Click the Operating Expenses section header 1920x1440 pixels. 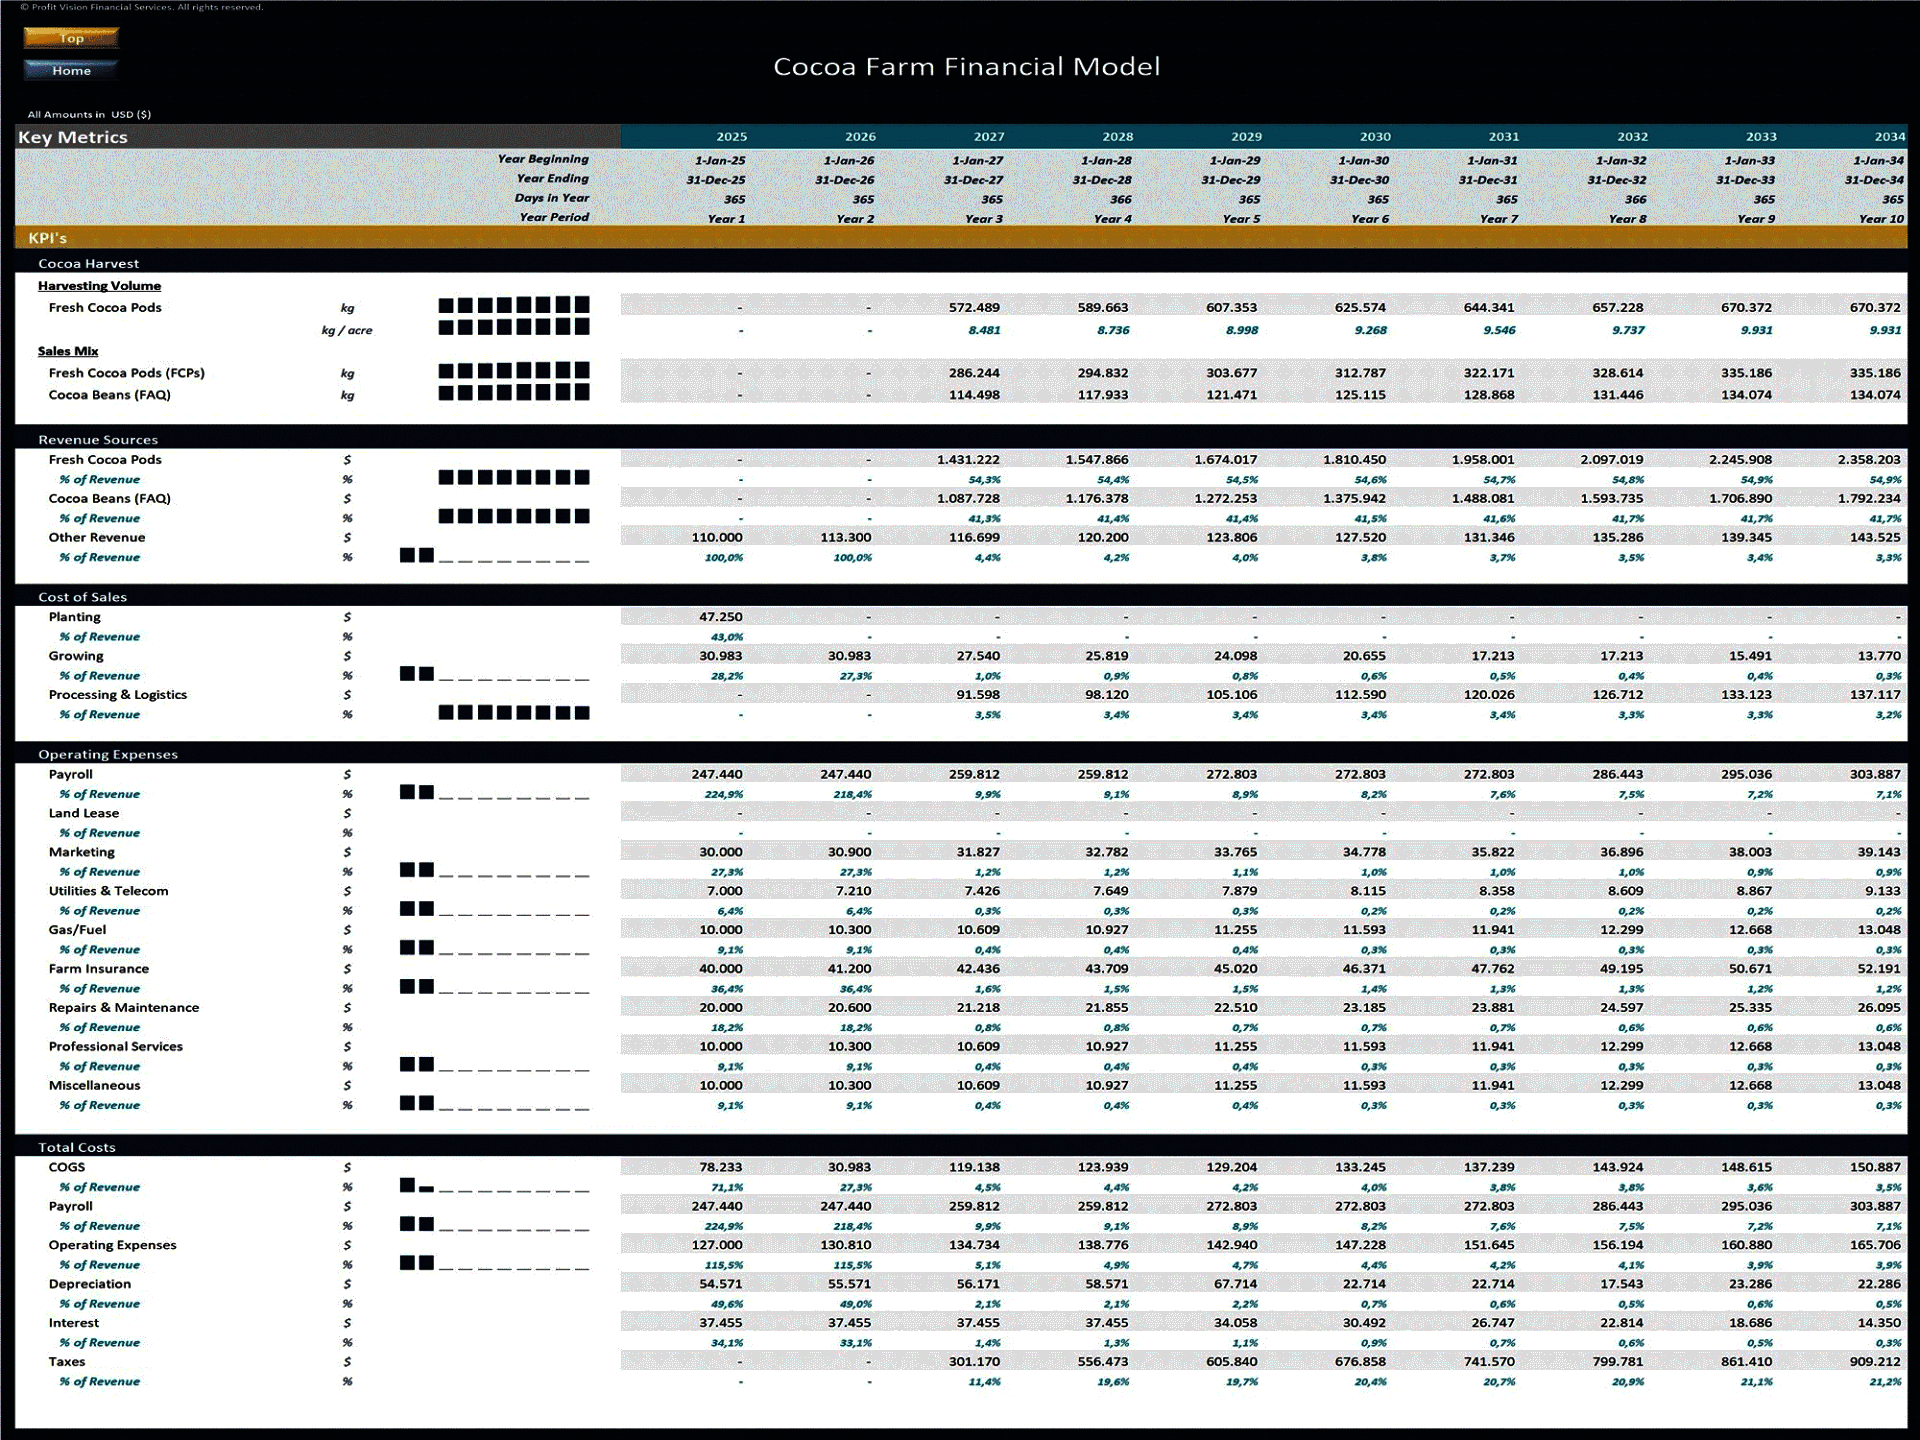coord(108,755)
